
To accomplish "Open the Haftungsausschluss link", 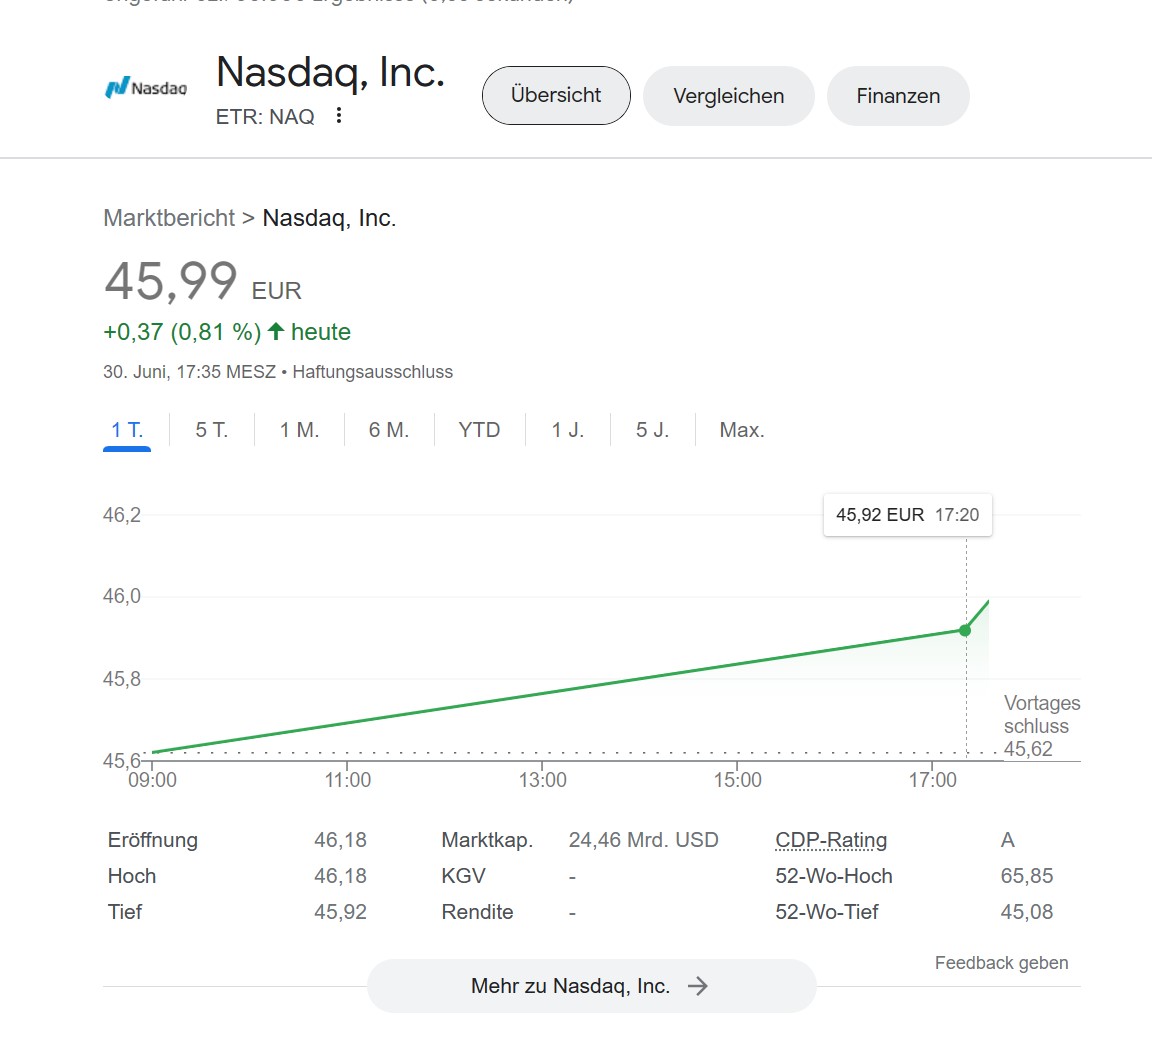I will [x=372, y=372].
